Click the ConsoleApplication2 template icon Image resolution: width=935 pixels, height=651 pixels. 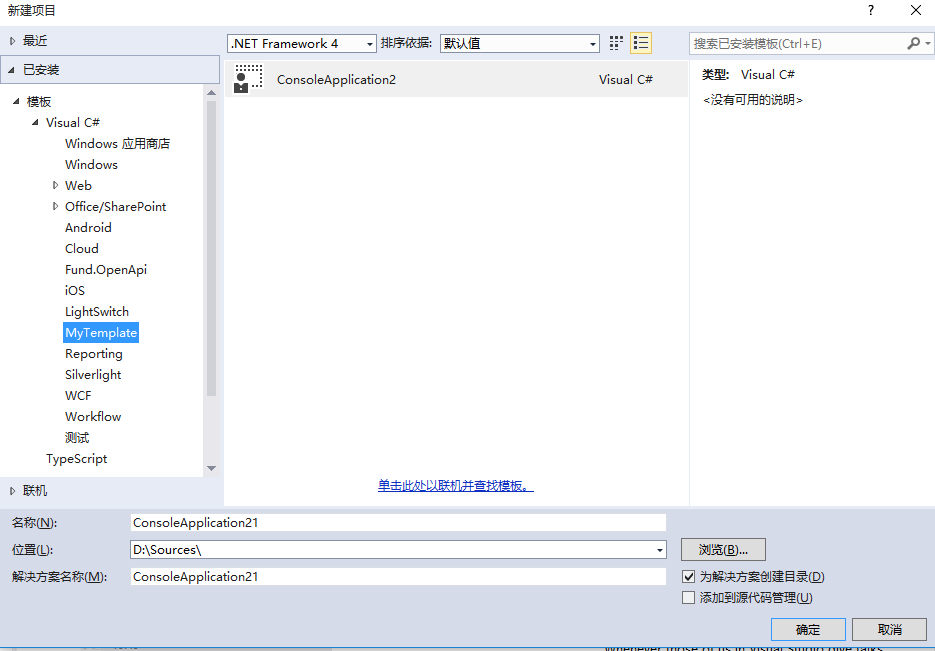click(248, 79)
